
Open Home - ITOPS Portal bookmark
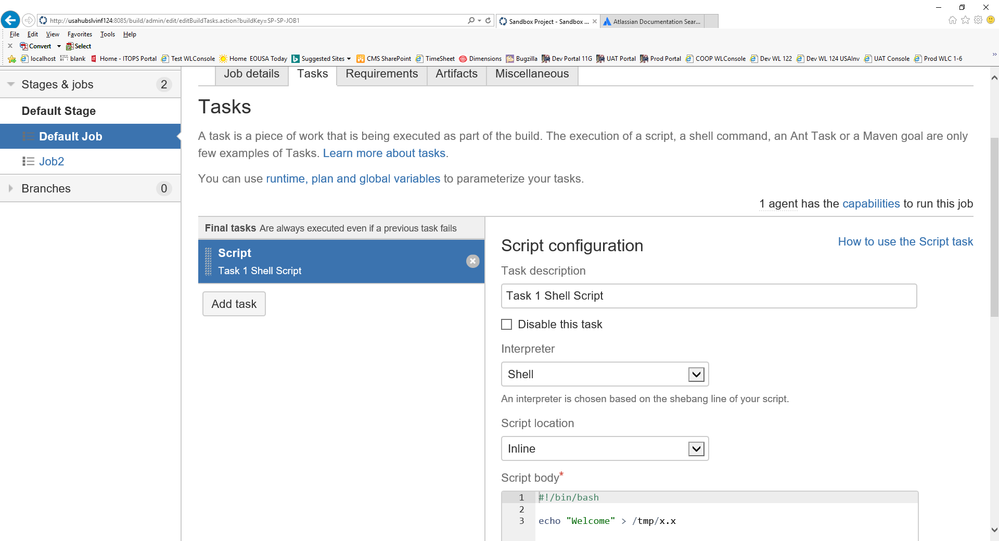(124, 59)
